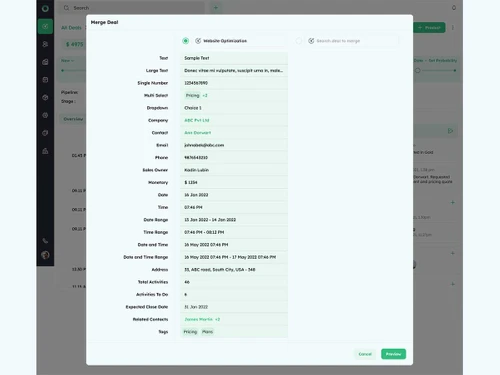Select the Expected Close Date value 31 Jan 2022
Screen dimensions: 500x375
(196, 307)
